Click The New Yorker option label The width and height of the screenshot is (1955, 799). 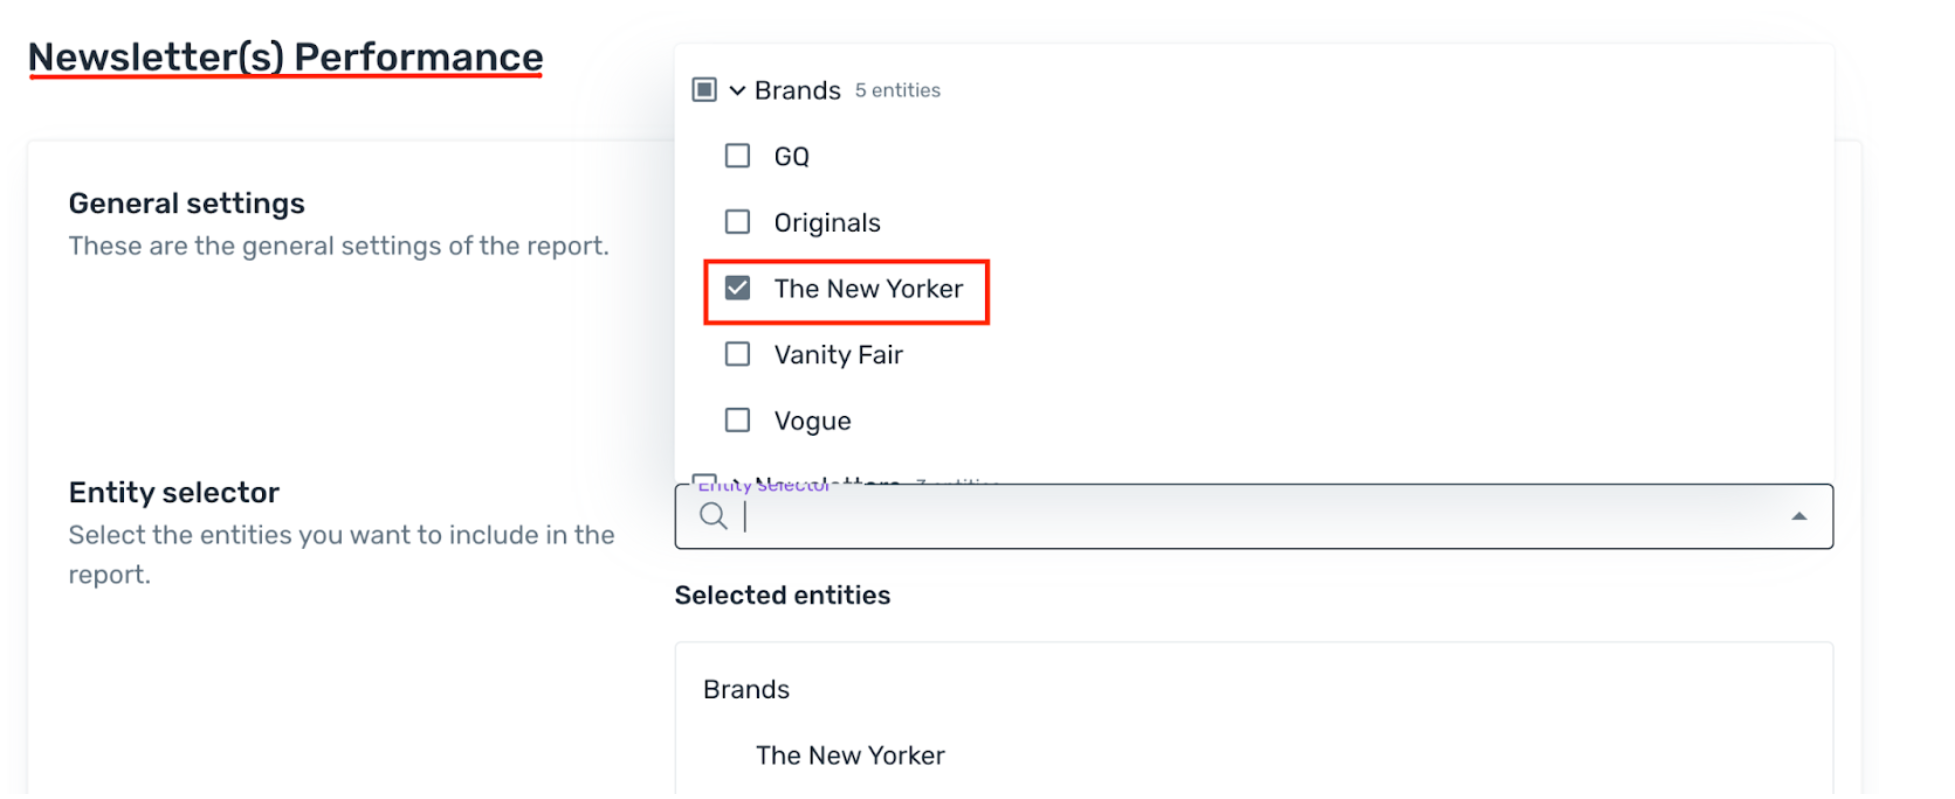coord(868,289)
